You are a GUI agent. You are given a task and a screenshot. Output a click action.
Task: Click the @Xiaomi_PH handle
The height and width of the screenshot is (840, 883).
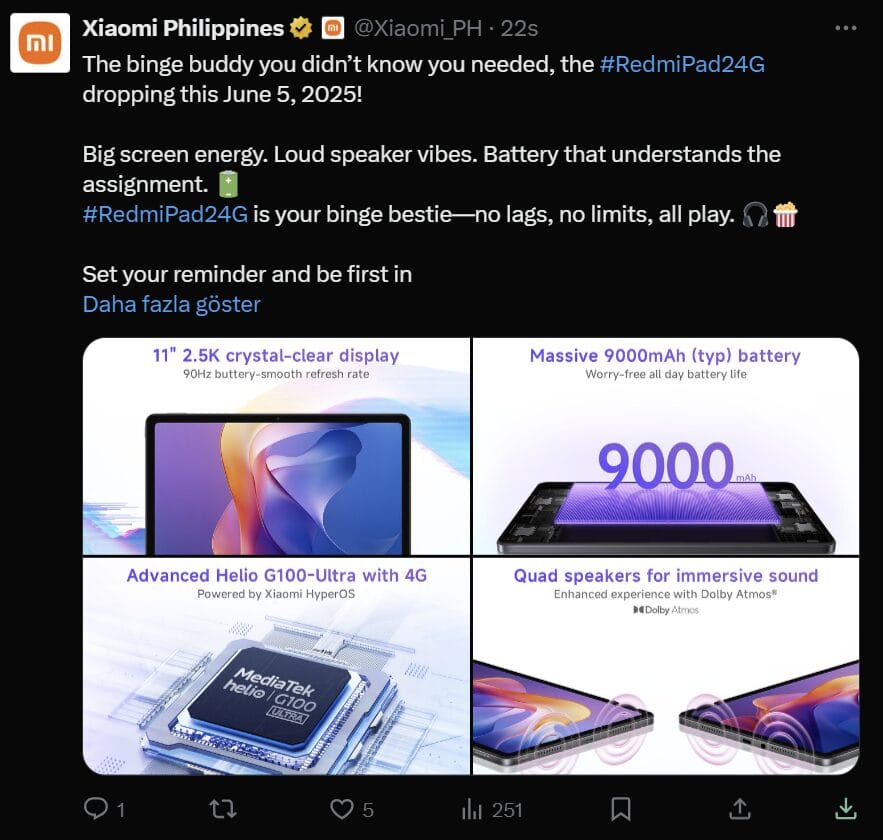417,29
